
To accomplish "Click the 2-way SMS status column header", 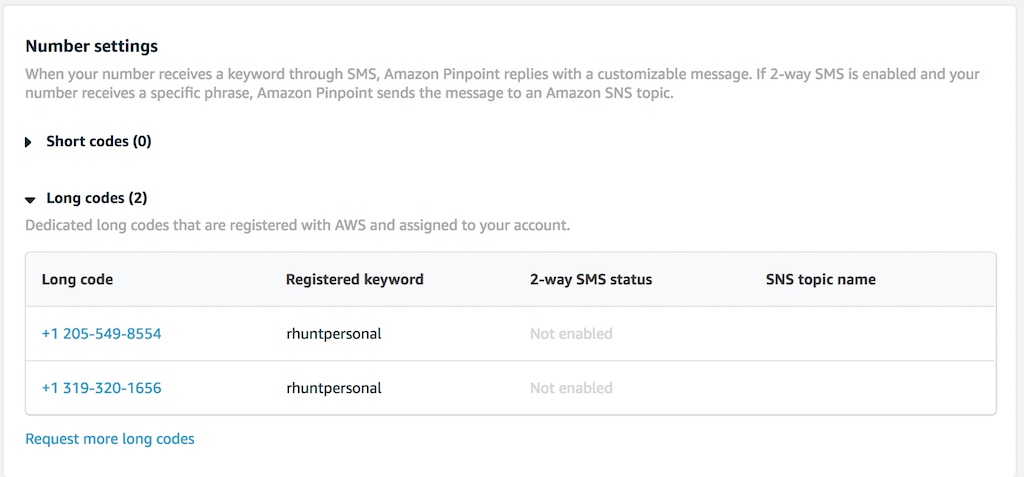I will [x=590, y=280].
